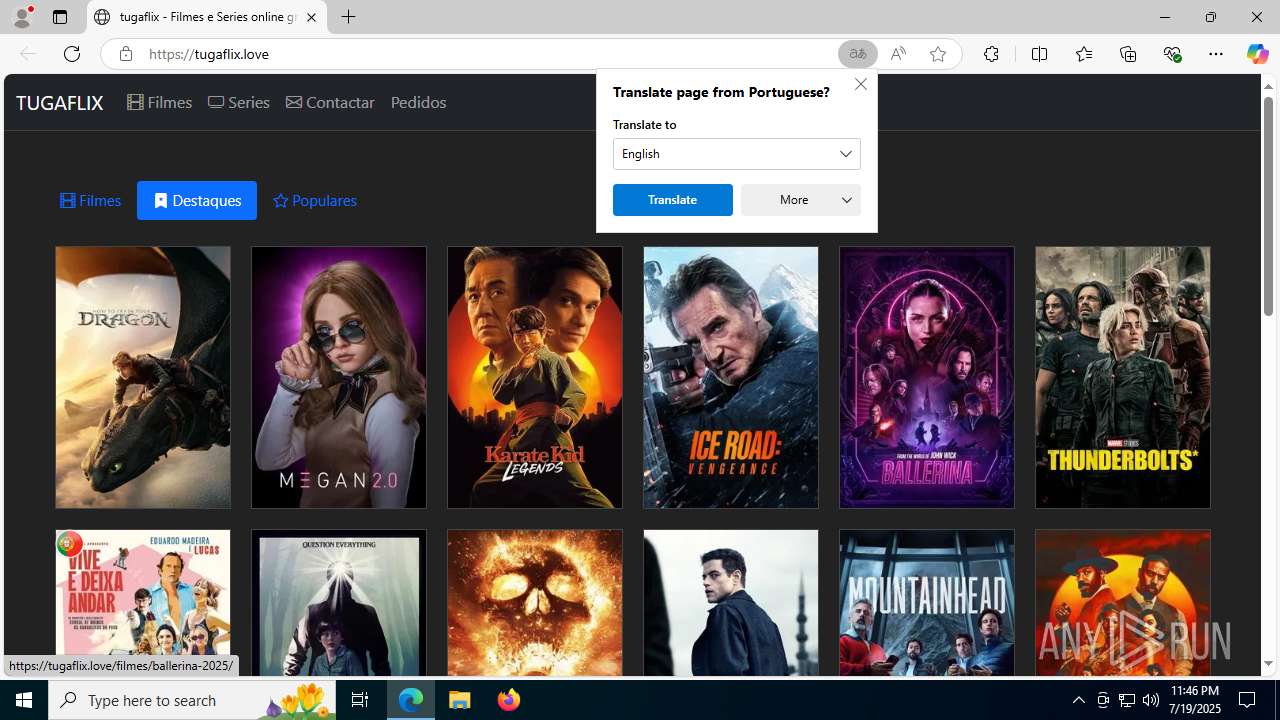Open the flaming skull movie poster

pyautogui.click(x=535, y=603)
